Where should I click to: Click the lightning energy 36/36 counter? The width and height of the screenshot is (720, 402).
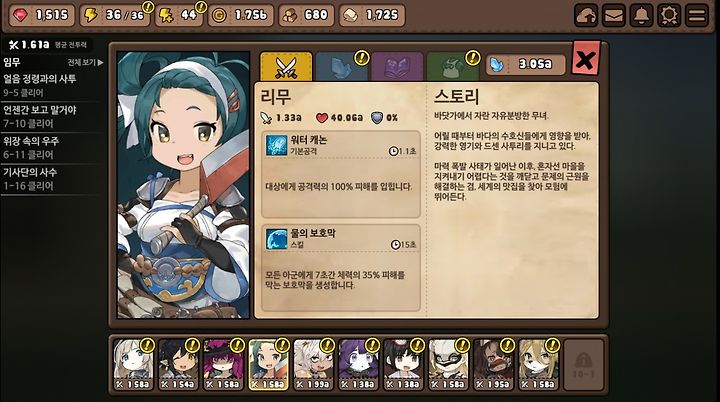click(x=115, y=15)
